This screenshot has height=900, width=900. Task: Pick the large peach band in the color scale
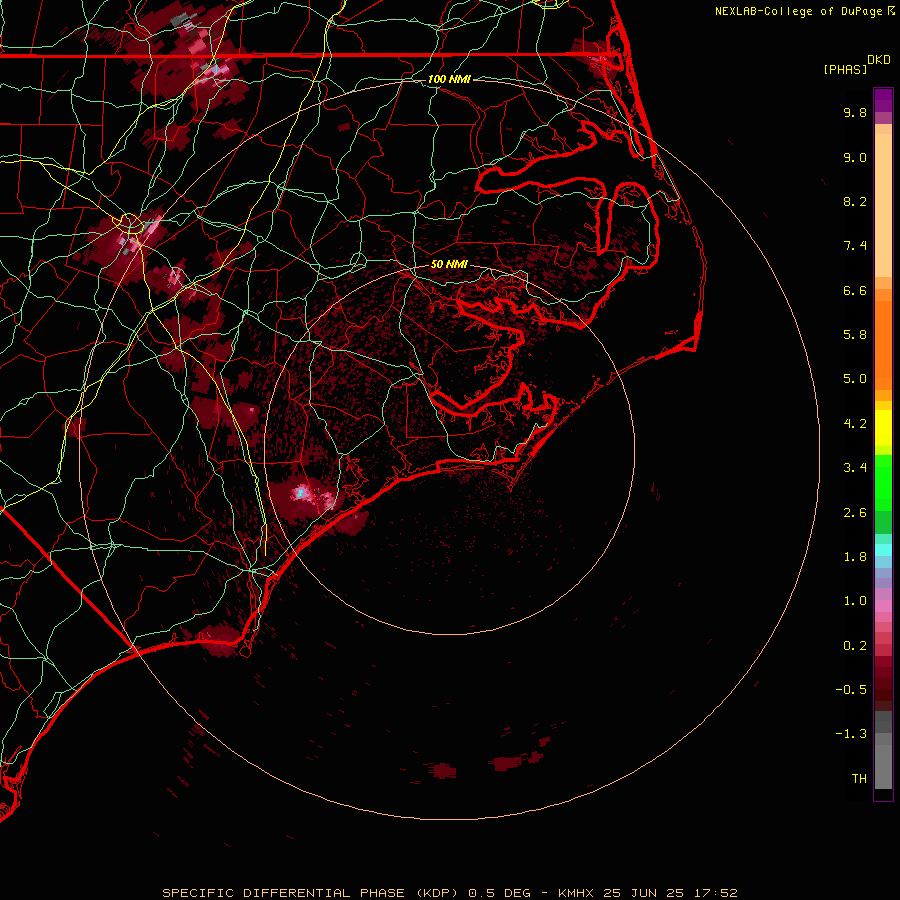883,205
